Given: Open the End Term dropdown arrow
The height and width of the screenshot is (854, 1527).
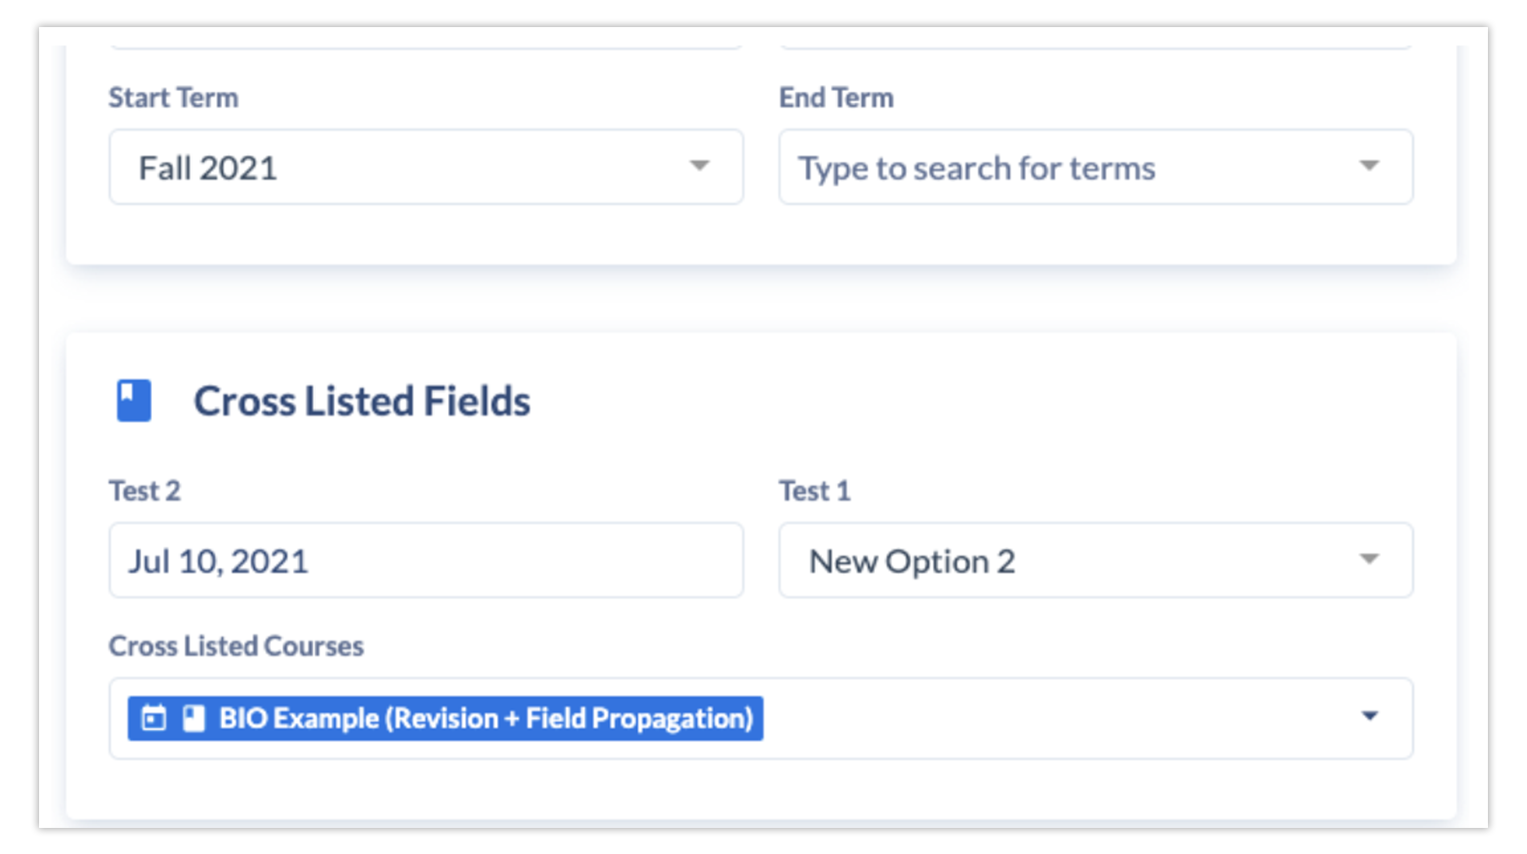Looking at the screenshot, I should click(x=1369, y=166).
